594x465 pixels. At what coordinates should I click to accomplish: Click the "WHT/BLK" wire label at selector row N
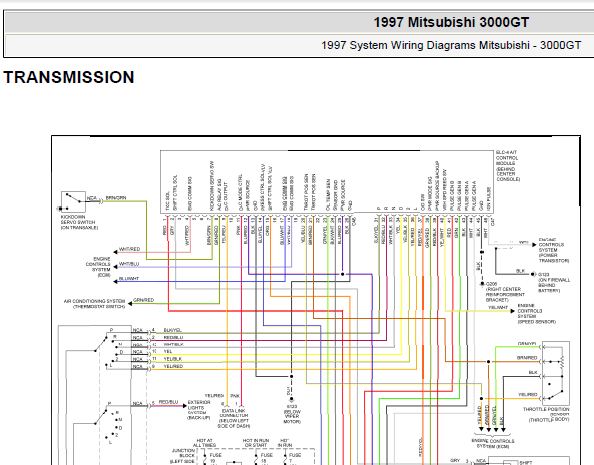click(x=174, y=344)
